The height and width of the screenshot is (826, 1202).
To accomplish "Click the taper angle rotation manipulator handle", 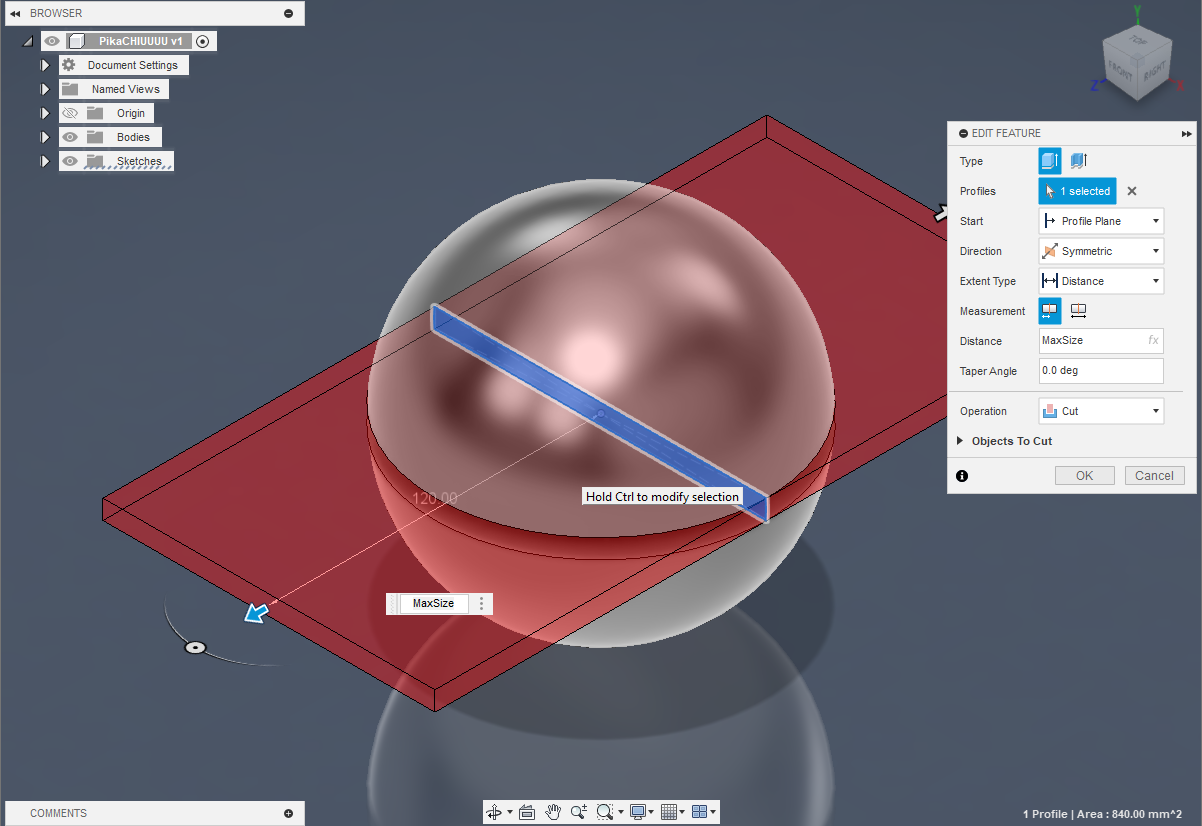I will 196,648.
